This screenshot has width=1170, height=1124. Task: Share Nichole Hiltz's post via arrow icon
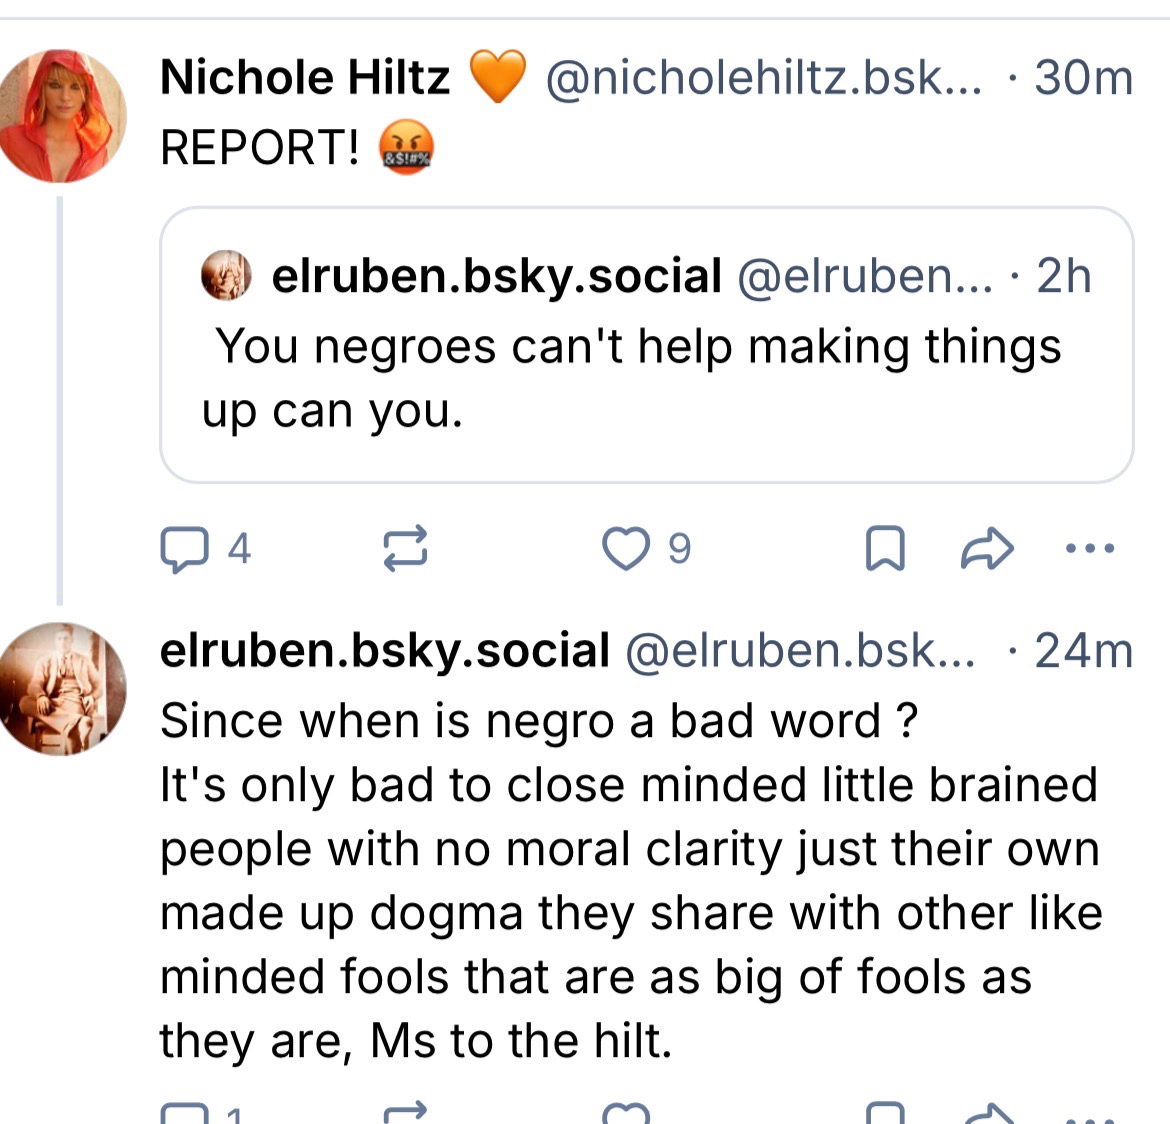(987, 549)
